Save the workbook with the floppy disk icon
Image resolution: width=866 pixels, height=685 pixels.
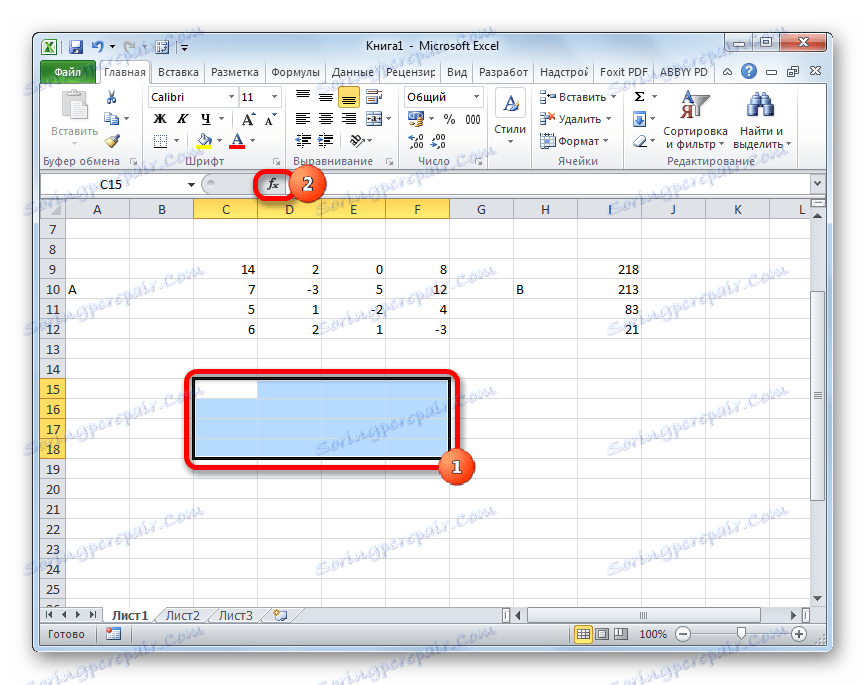[76, 47]
